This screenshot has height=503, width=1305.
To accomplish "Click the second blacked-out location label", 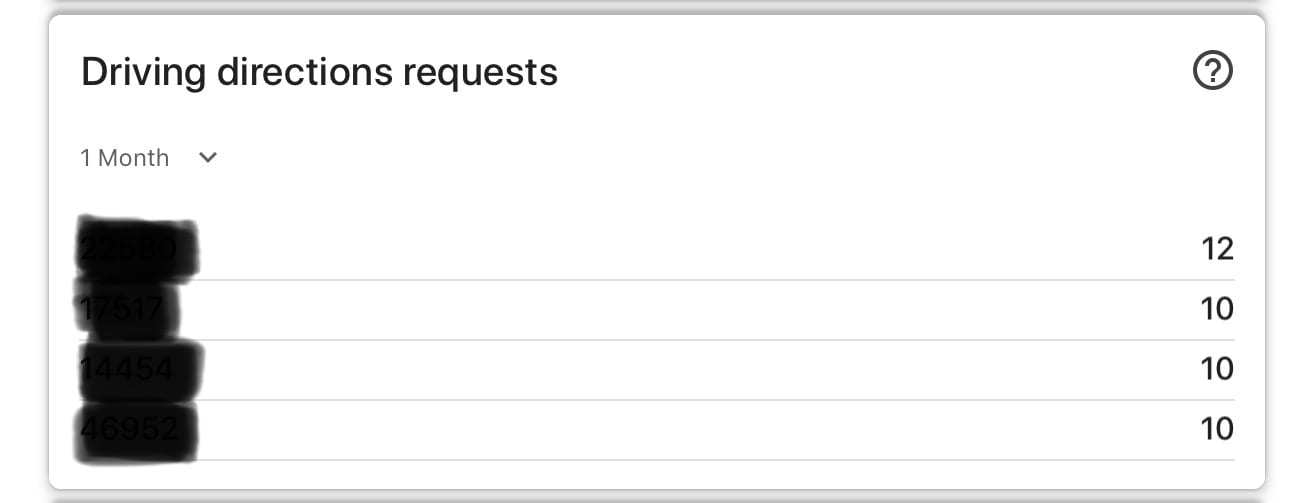I will click(x=128, y=309).
